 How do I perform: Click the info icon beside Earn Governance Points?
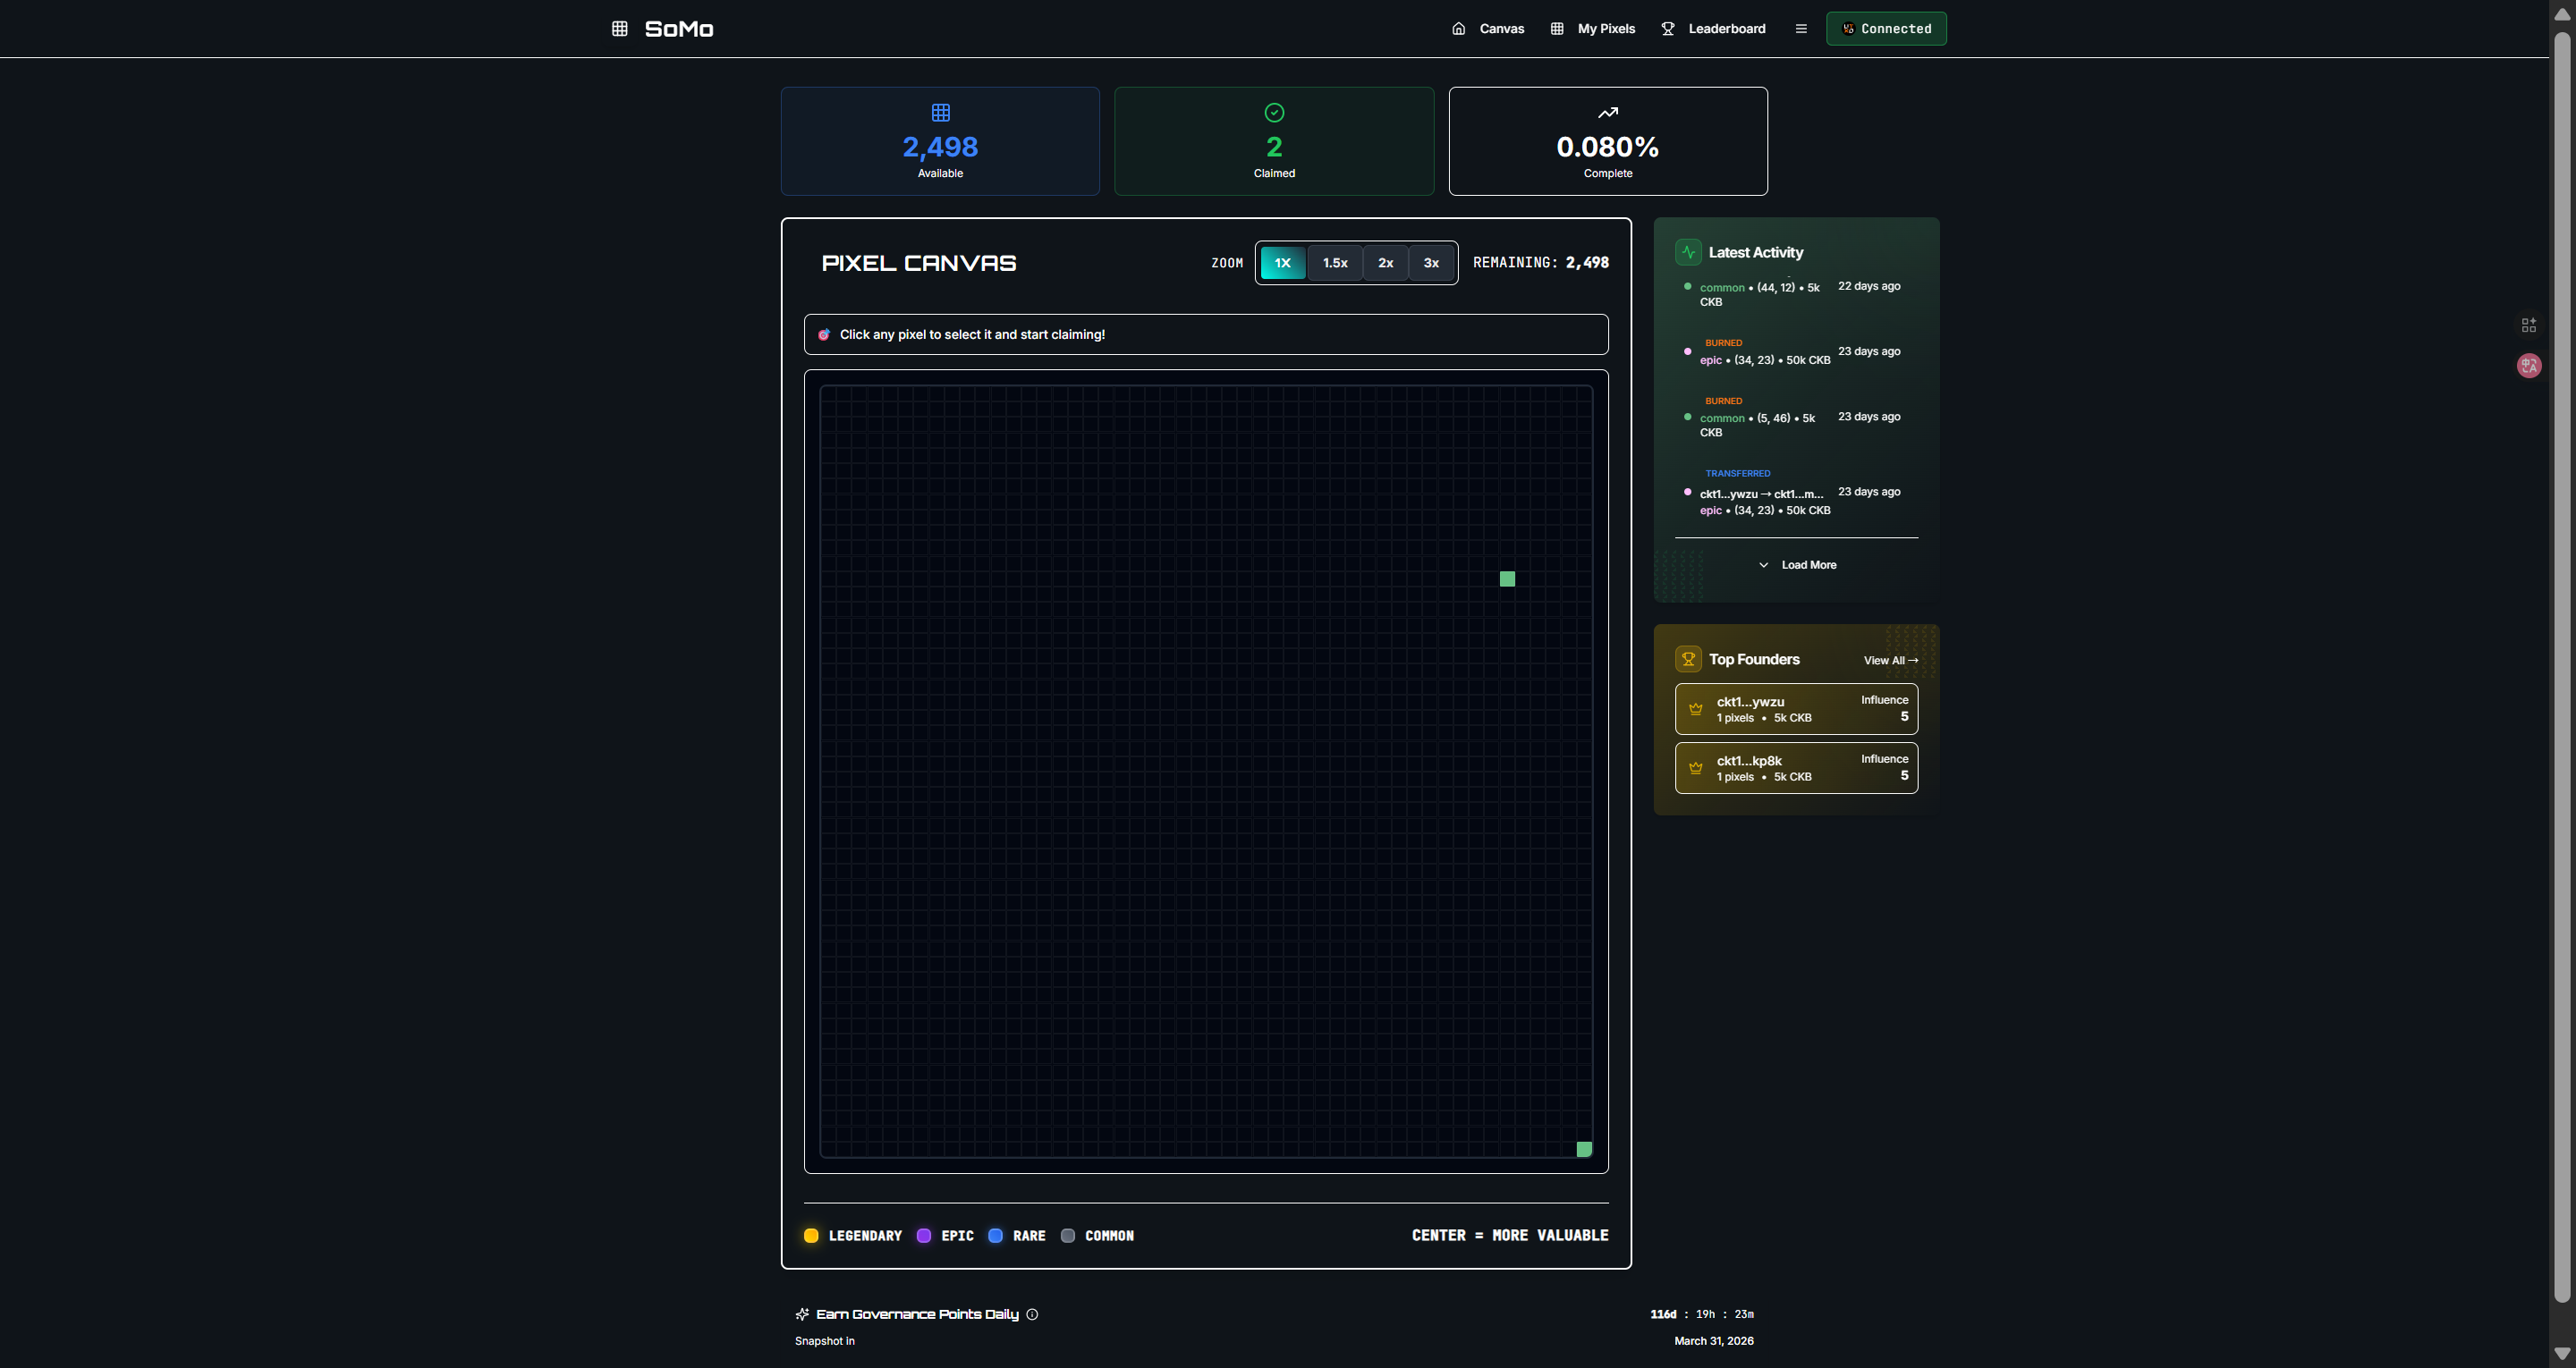point(1032,1314)
